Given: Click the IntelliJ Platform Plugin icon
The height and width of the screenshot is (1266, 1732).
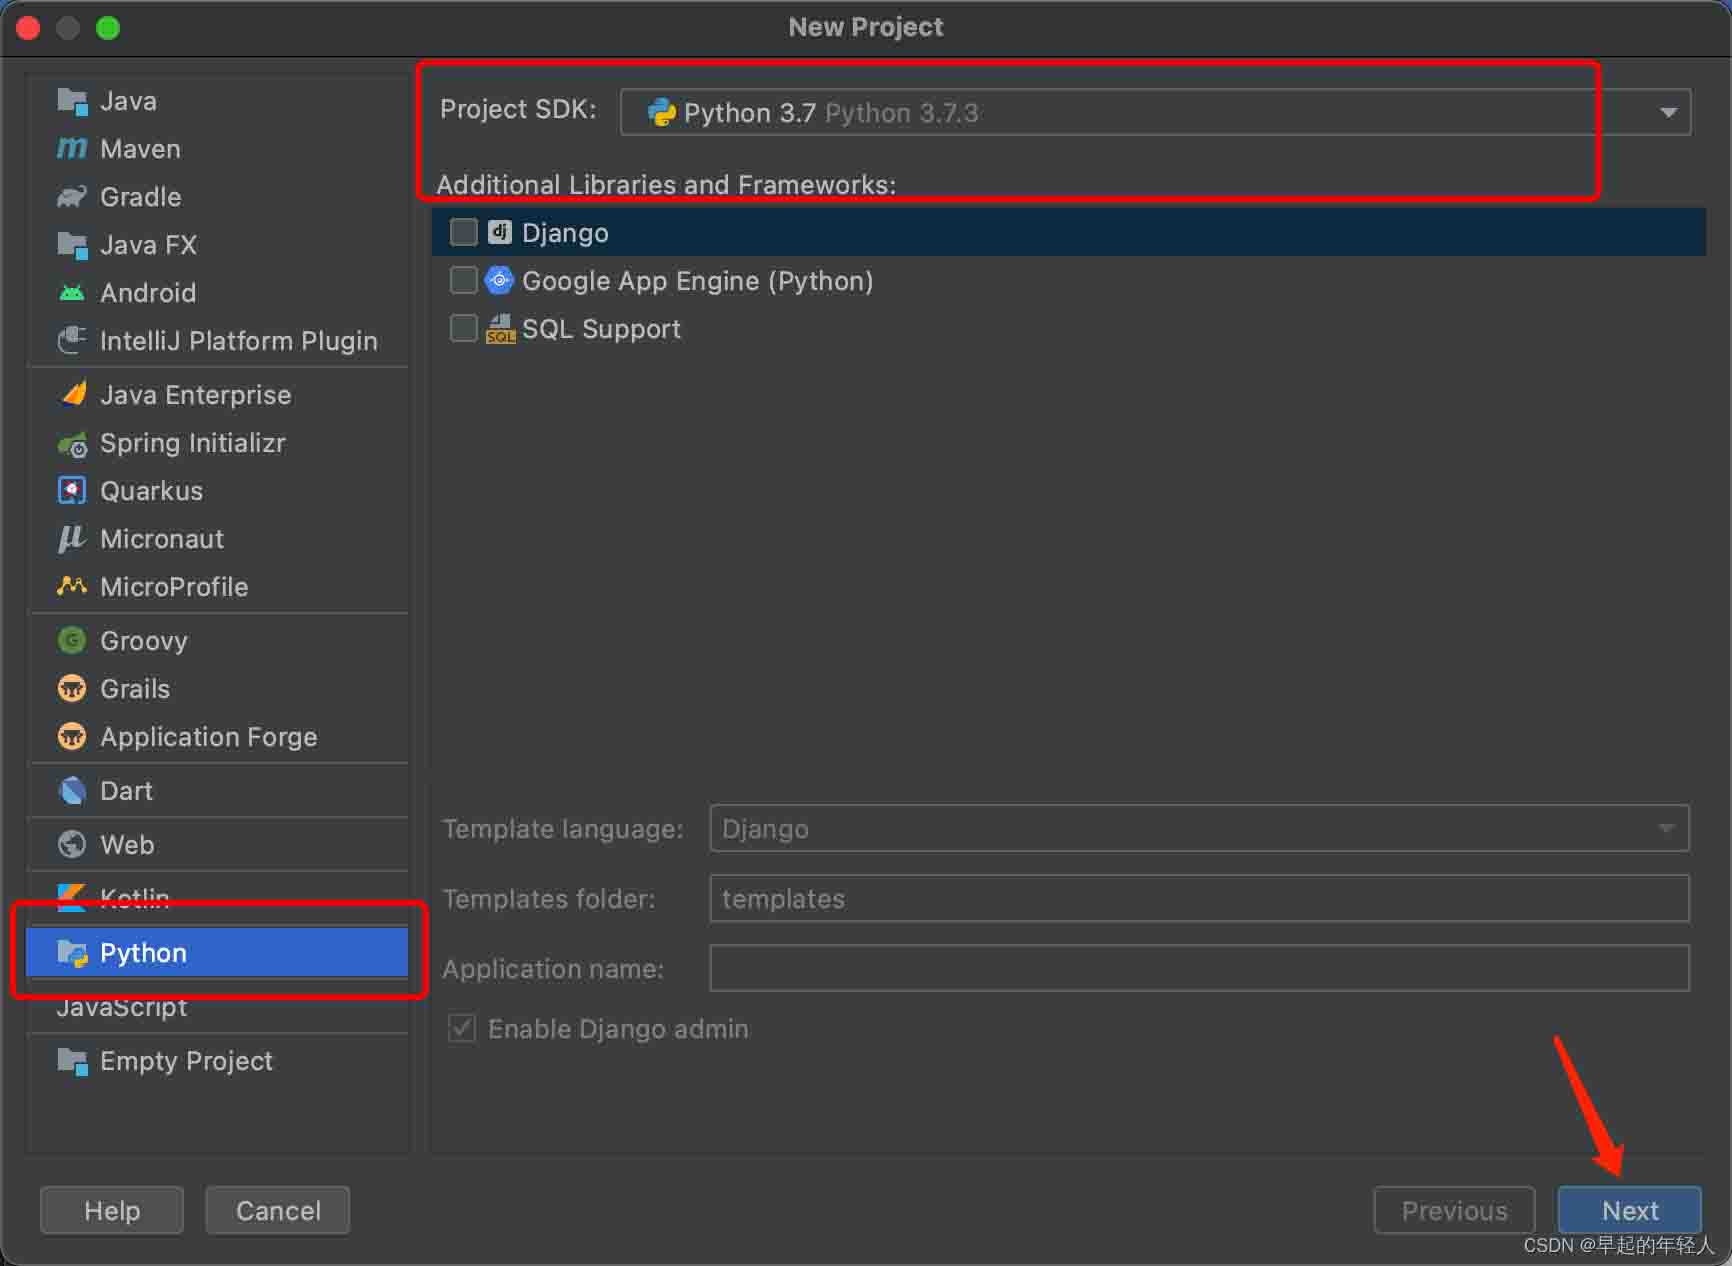Looking at the screenshot, I should click(x=72, y=341).
